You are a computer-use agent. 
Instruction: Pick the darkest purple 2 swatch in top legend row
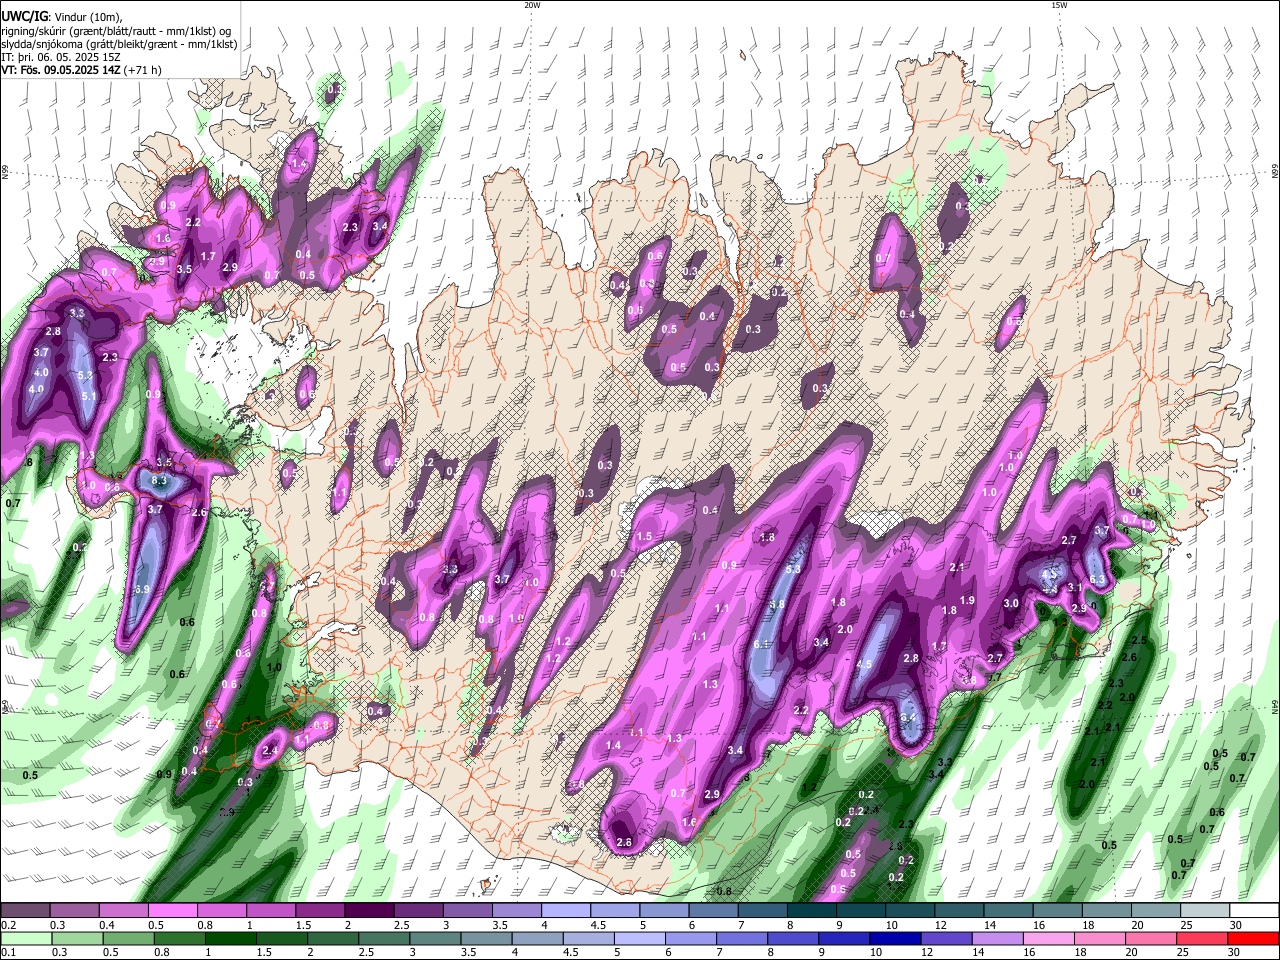(x=369, y=911)
